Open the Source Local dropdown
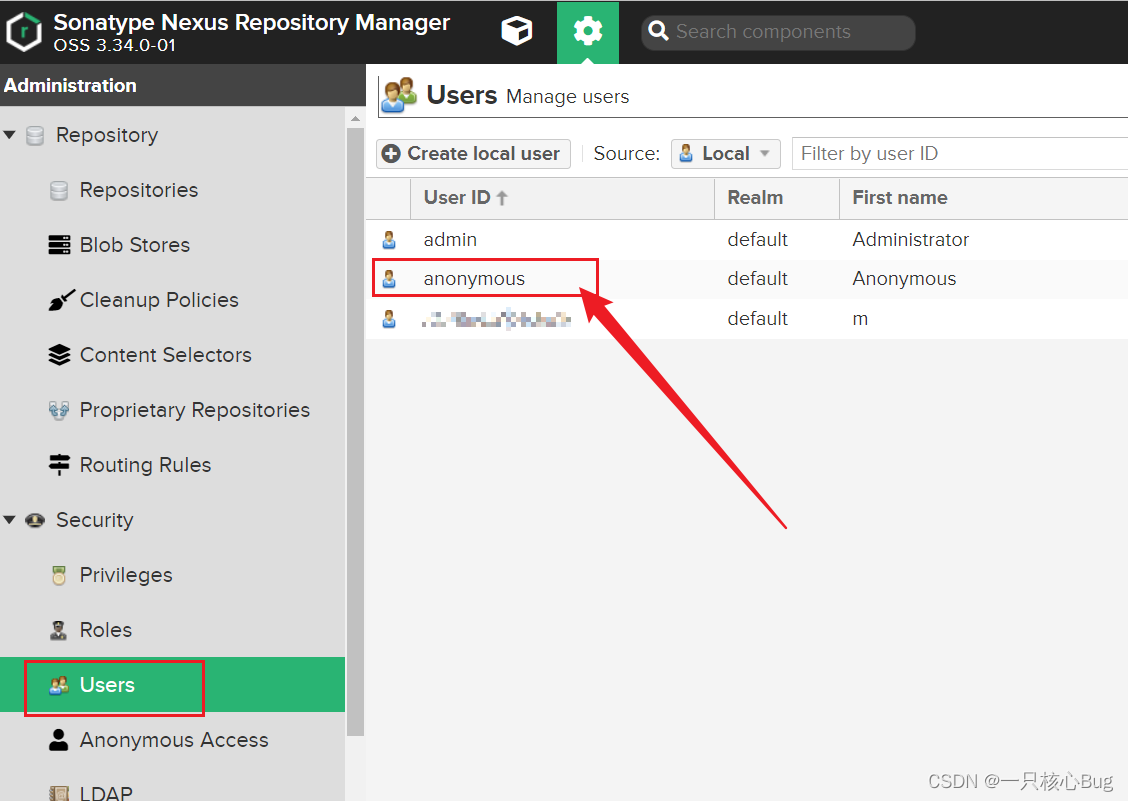1128x801 pixels. [726, 153]
